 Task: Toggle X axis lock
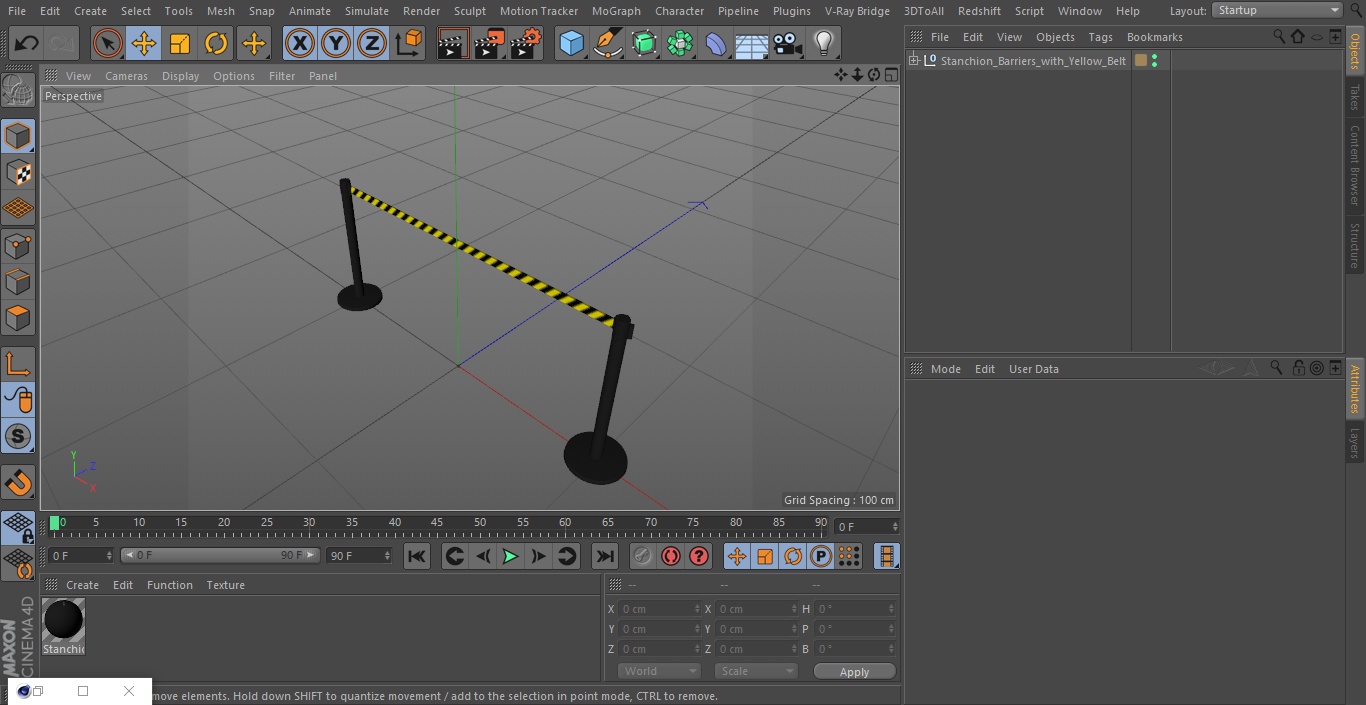coord(300,44)
